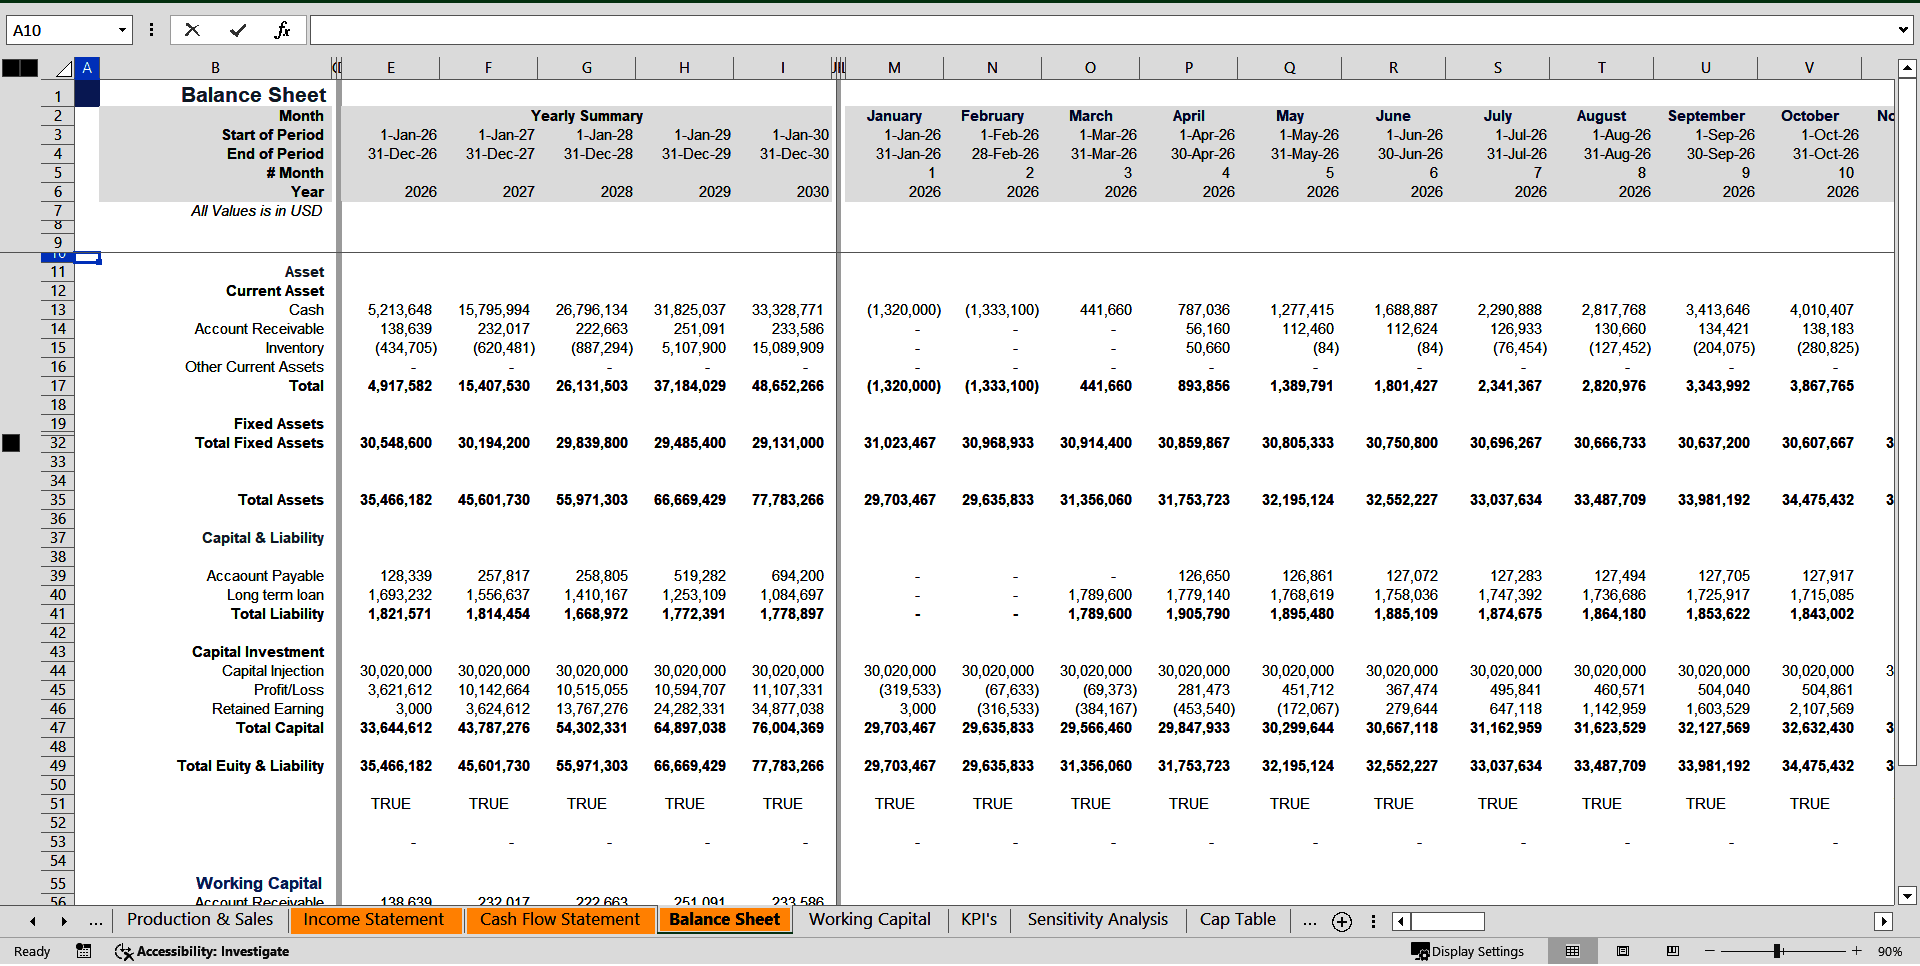Add a new sheet
The width and height of the screenshot is (1920, 966).
click(1342, 922)
